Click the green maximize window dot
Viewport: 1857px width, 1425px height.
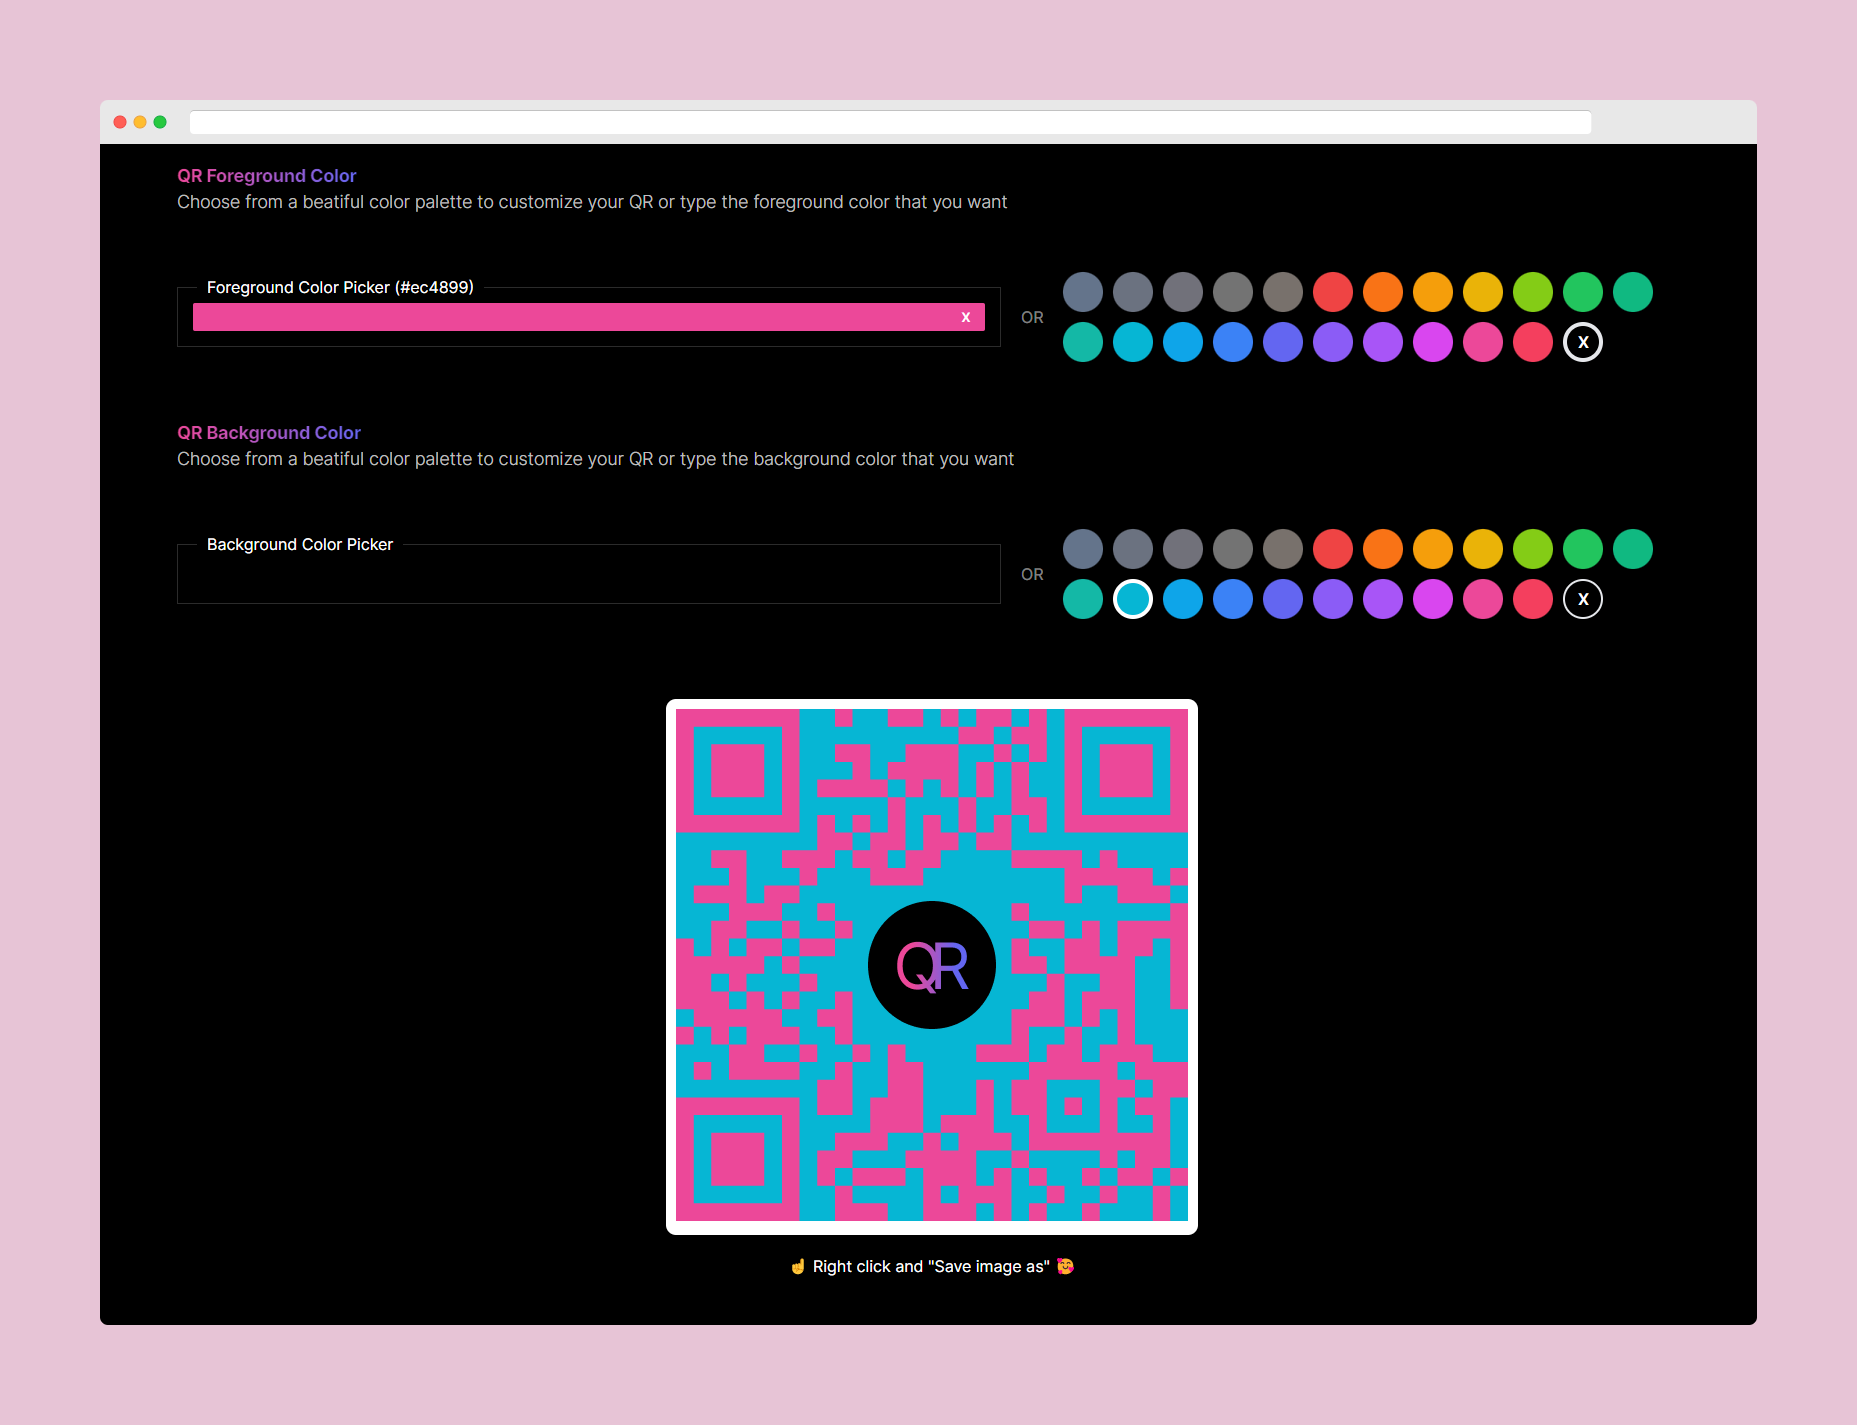(160, 122)
